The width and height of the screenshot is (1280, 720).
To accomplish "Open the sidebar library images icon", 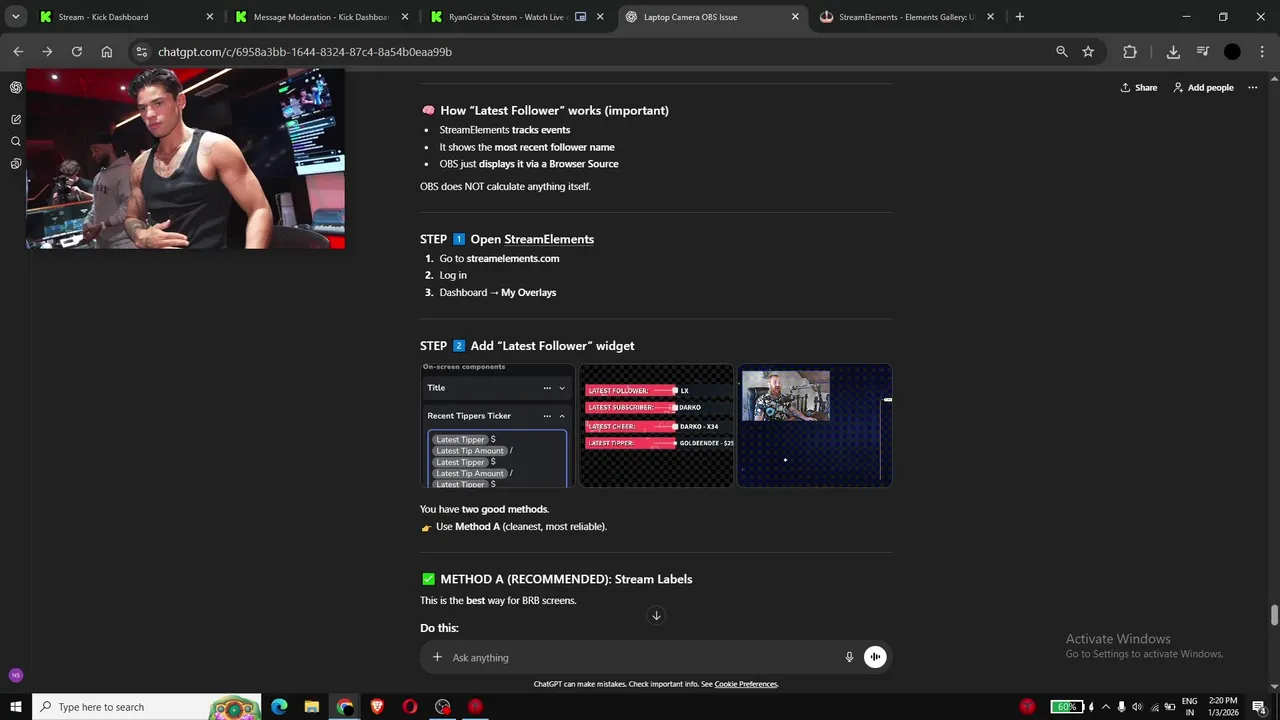I will pos(16,163).
